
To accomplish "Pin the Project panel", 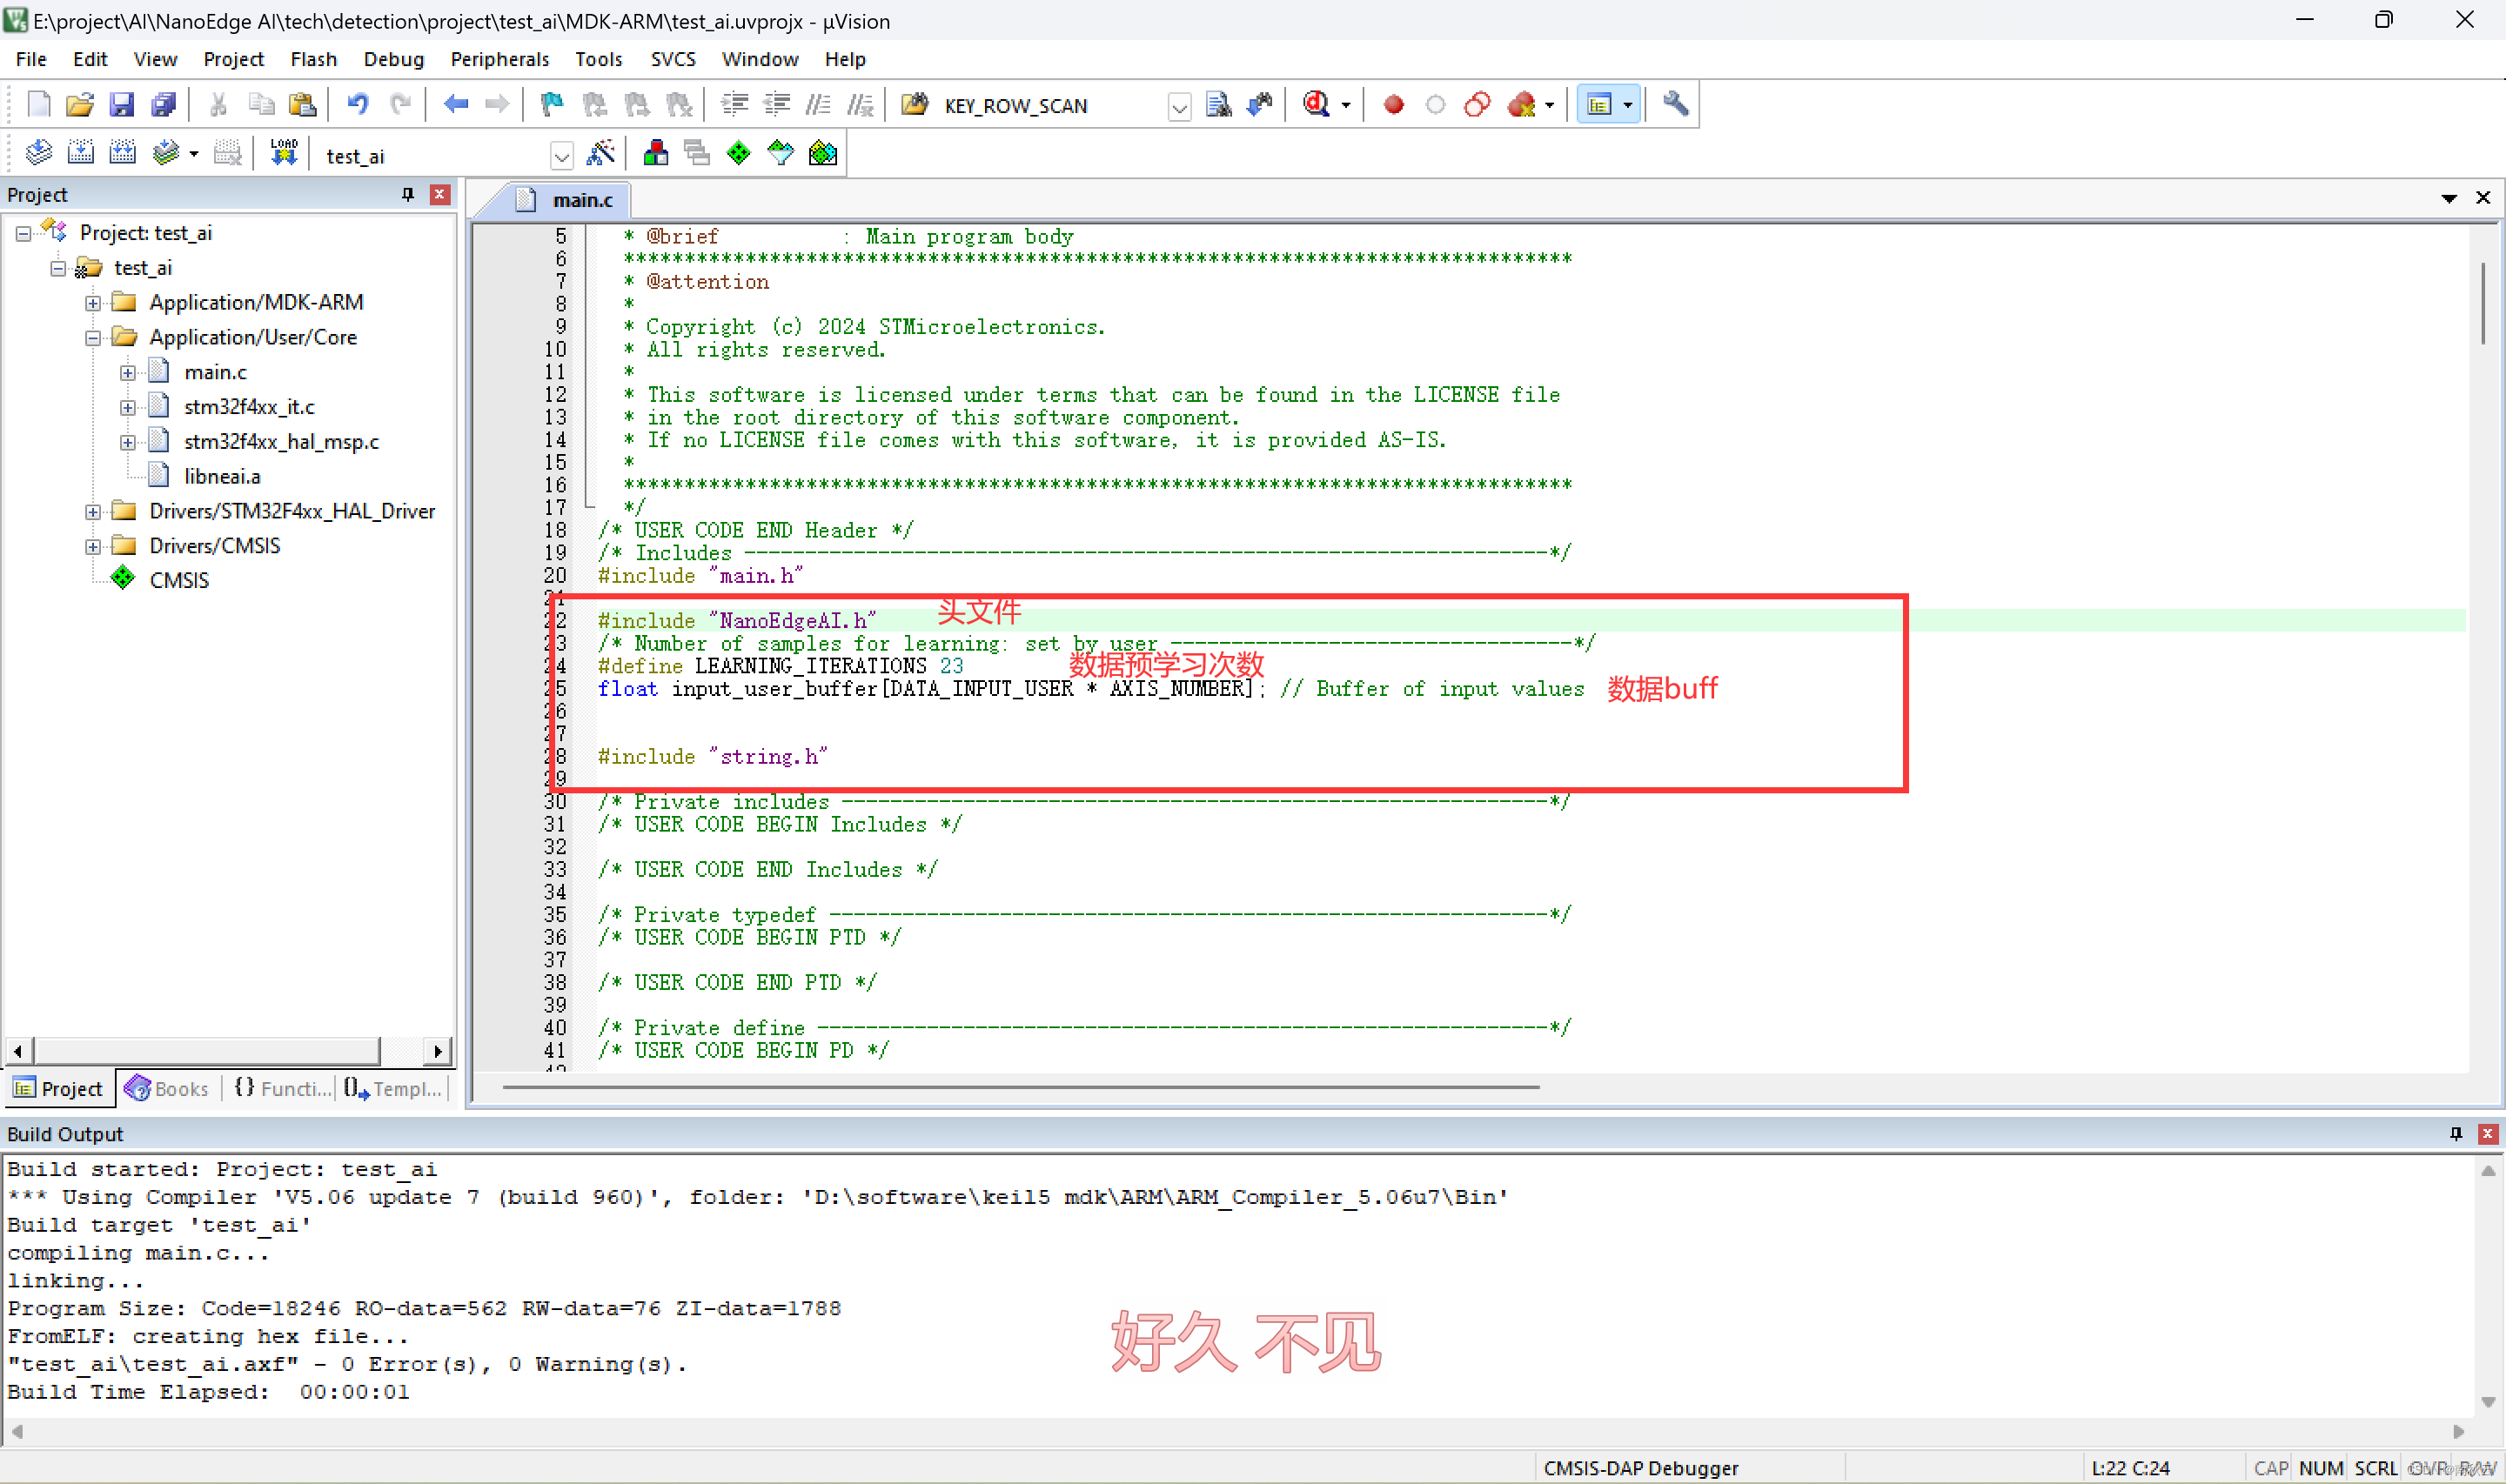I will pyautogui.click(x=408, y=194).
